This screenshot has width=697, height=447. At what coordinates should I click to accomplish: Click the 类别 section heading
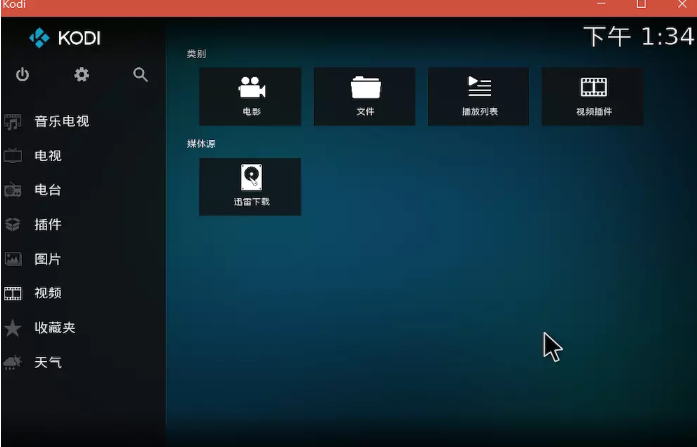click(x=196, y=54)
